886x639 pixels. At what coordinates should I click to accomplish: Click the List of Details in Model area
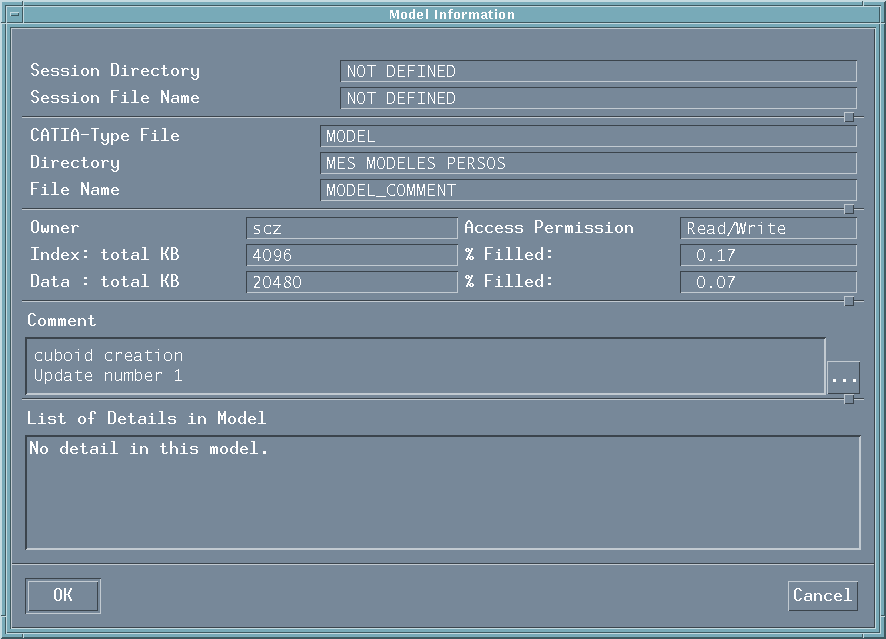click(x=442, y=492)
